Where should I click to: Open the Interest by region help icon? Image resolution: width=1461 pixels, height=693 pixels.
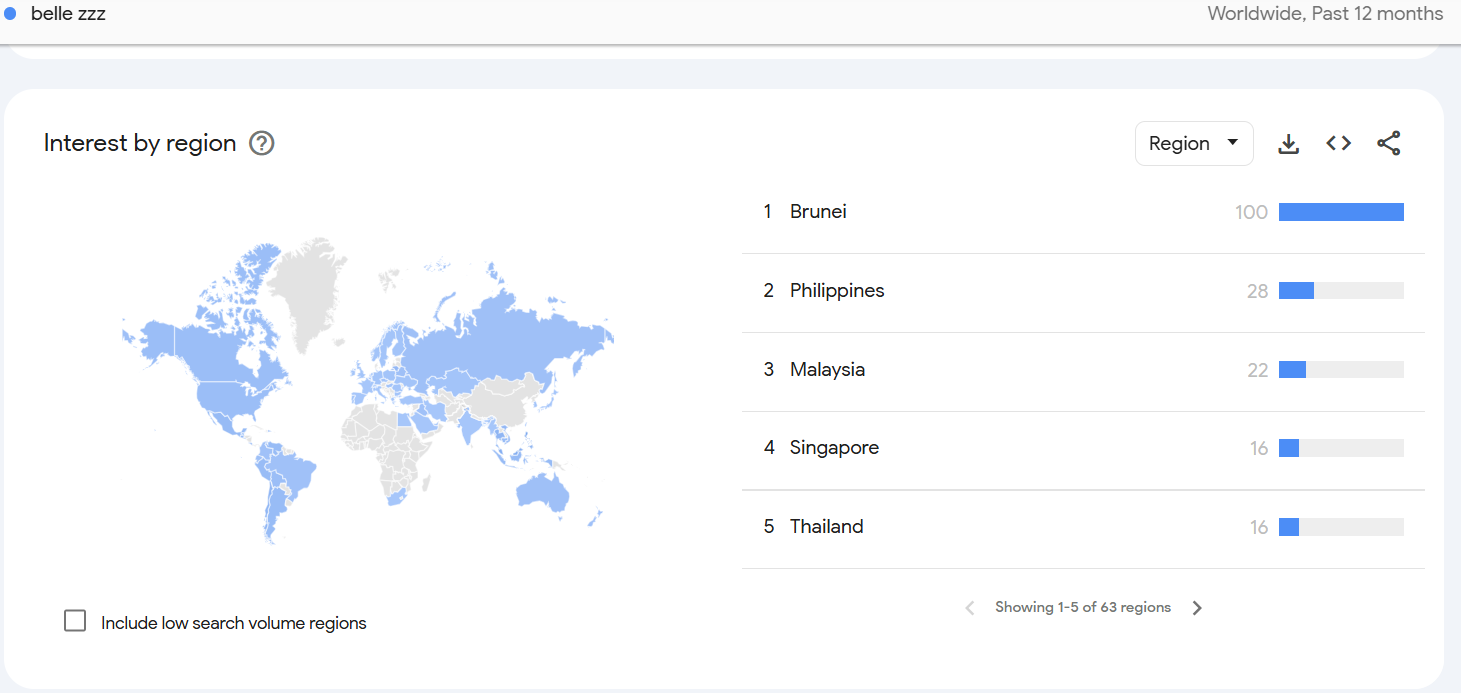pos(262,143)
